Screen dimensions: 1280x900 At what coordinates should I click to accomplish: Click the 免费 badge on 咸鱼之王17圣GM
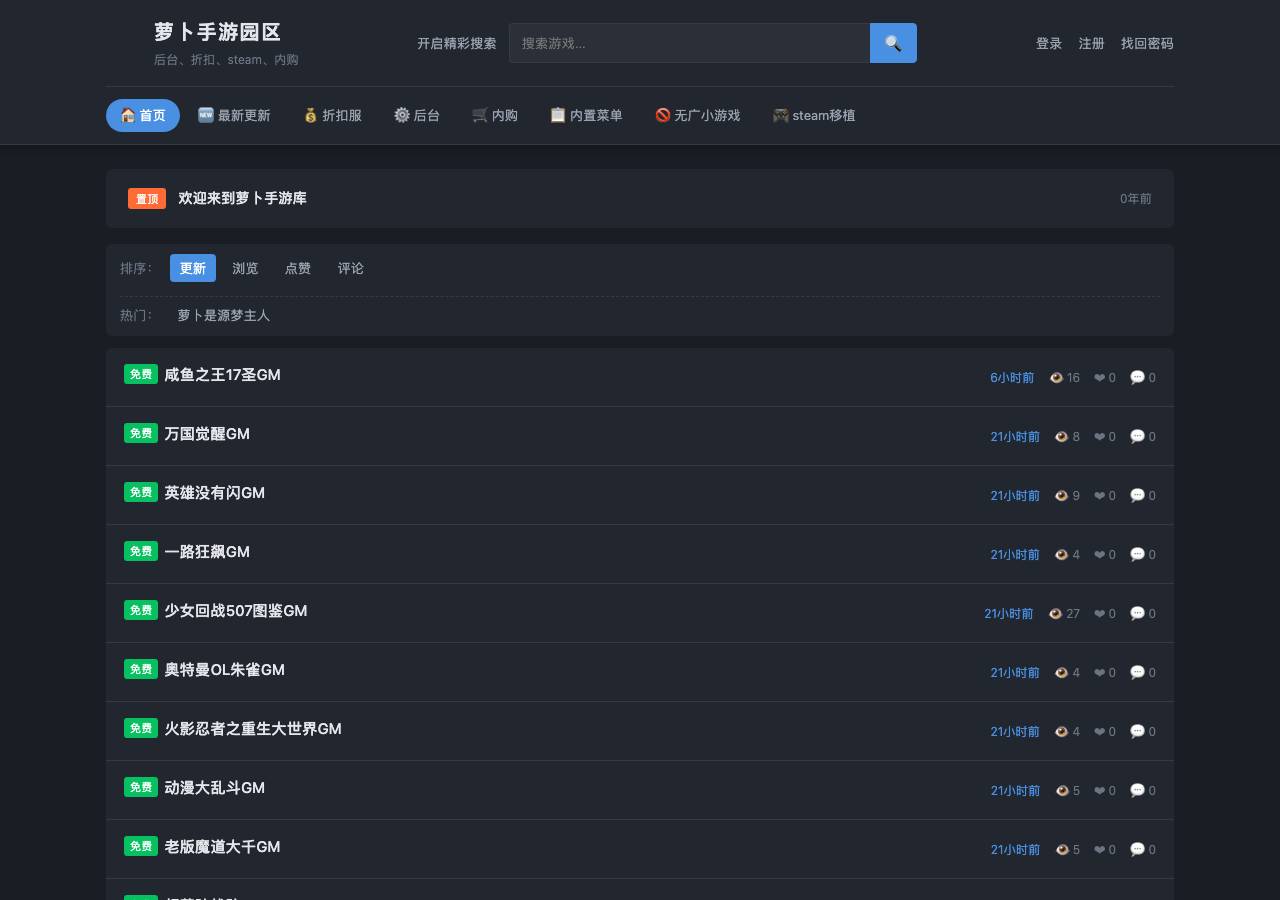[x=141, y=374]
